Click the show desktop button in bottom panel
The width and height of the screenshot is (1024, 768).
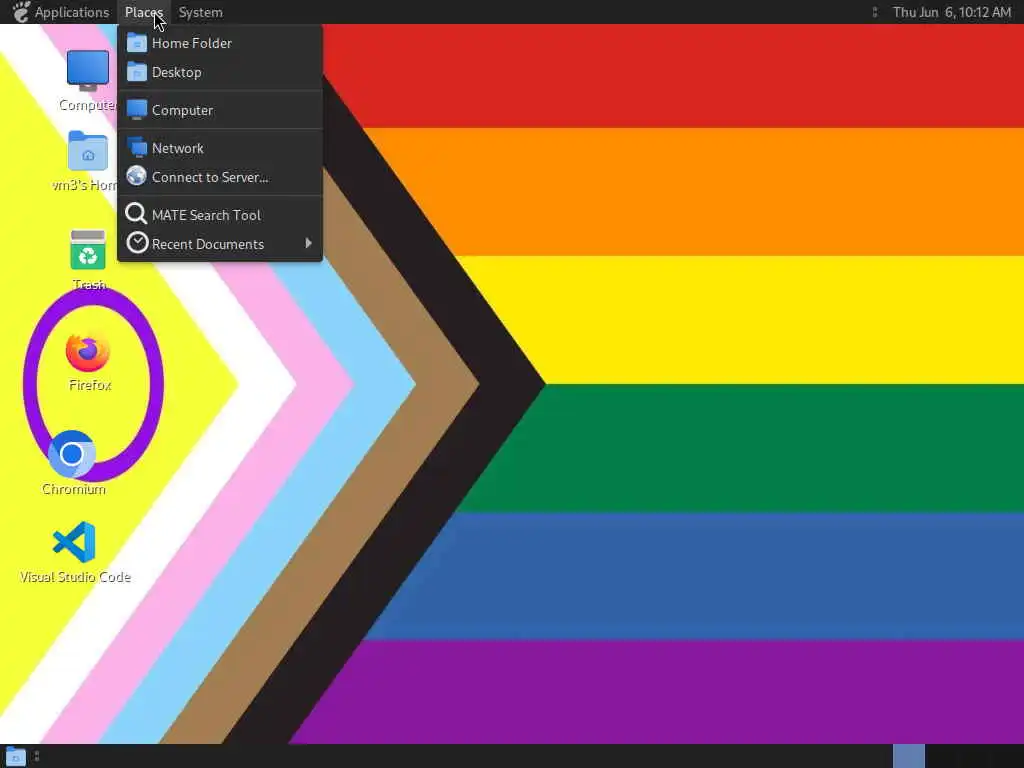[x=16, y=757]
